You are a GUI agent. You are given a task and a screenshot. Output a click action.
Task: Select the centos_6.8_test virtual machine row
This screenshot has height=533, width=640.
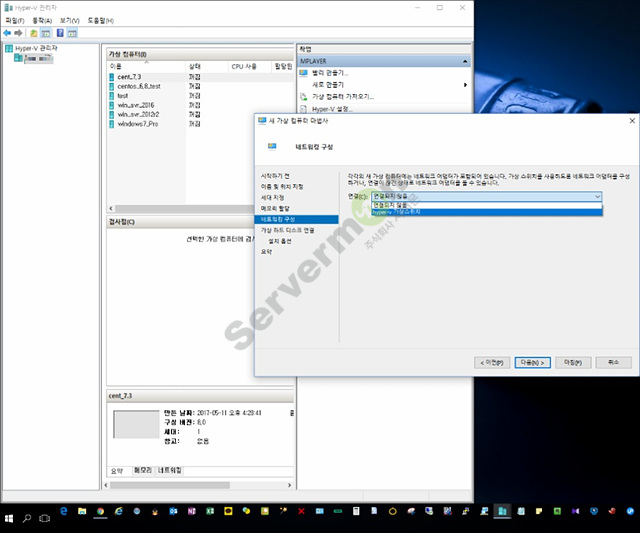pos(200,86)
